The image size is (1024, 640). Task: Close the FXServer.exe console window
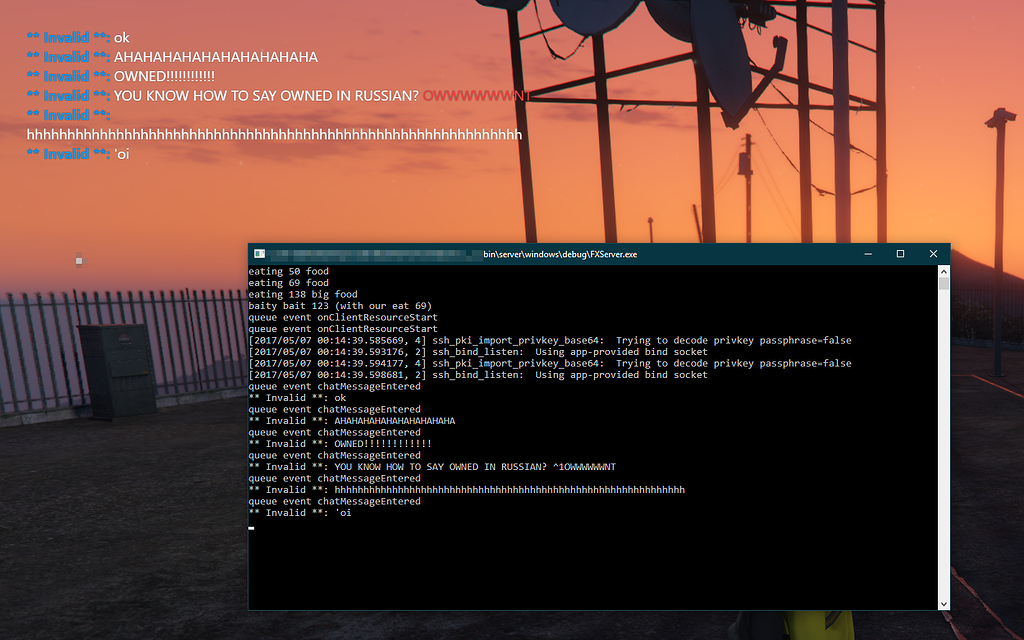933,254
